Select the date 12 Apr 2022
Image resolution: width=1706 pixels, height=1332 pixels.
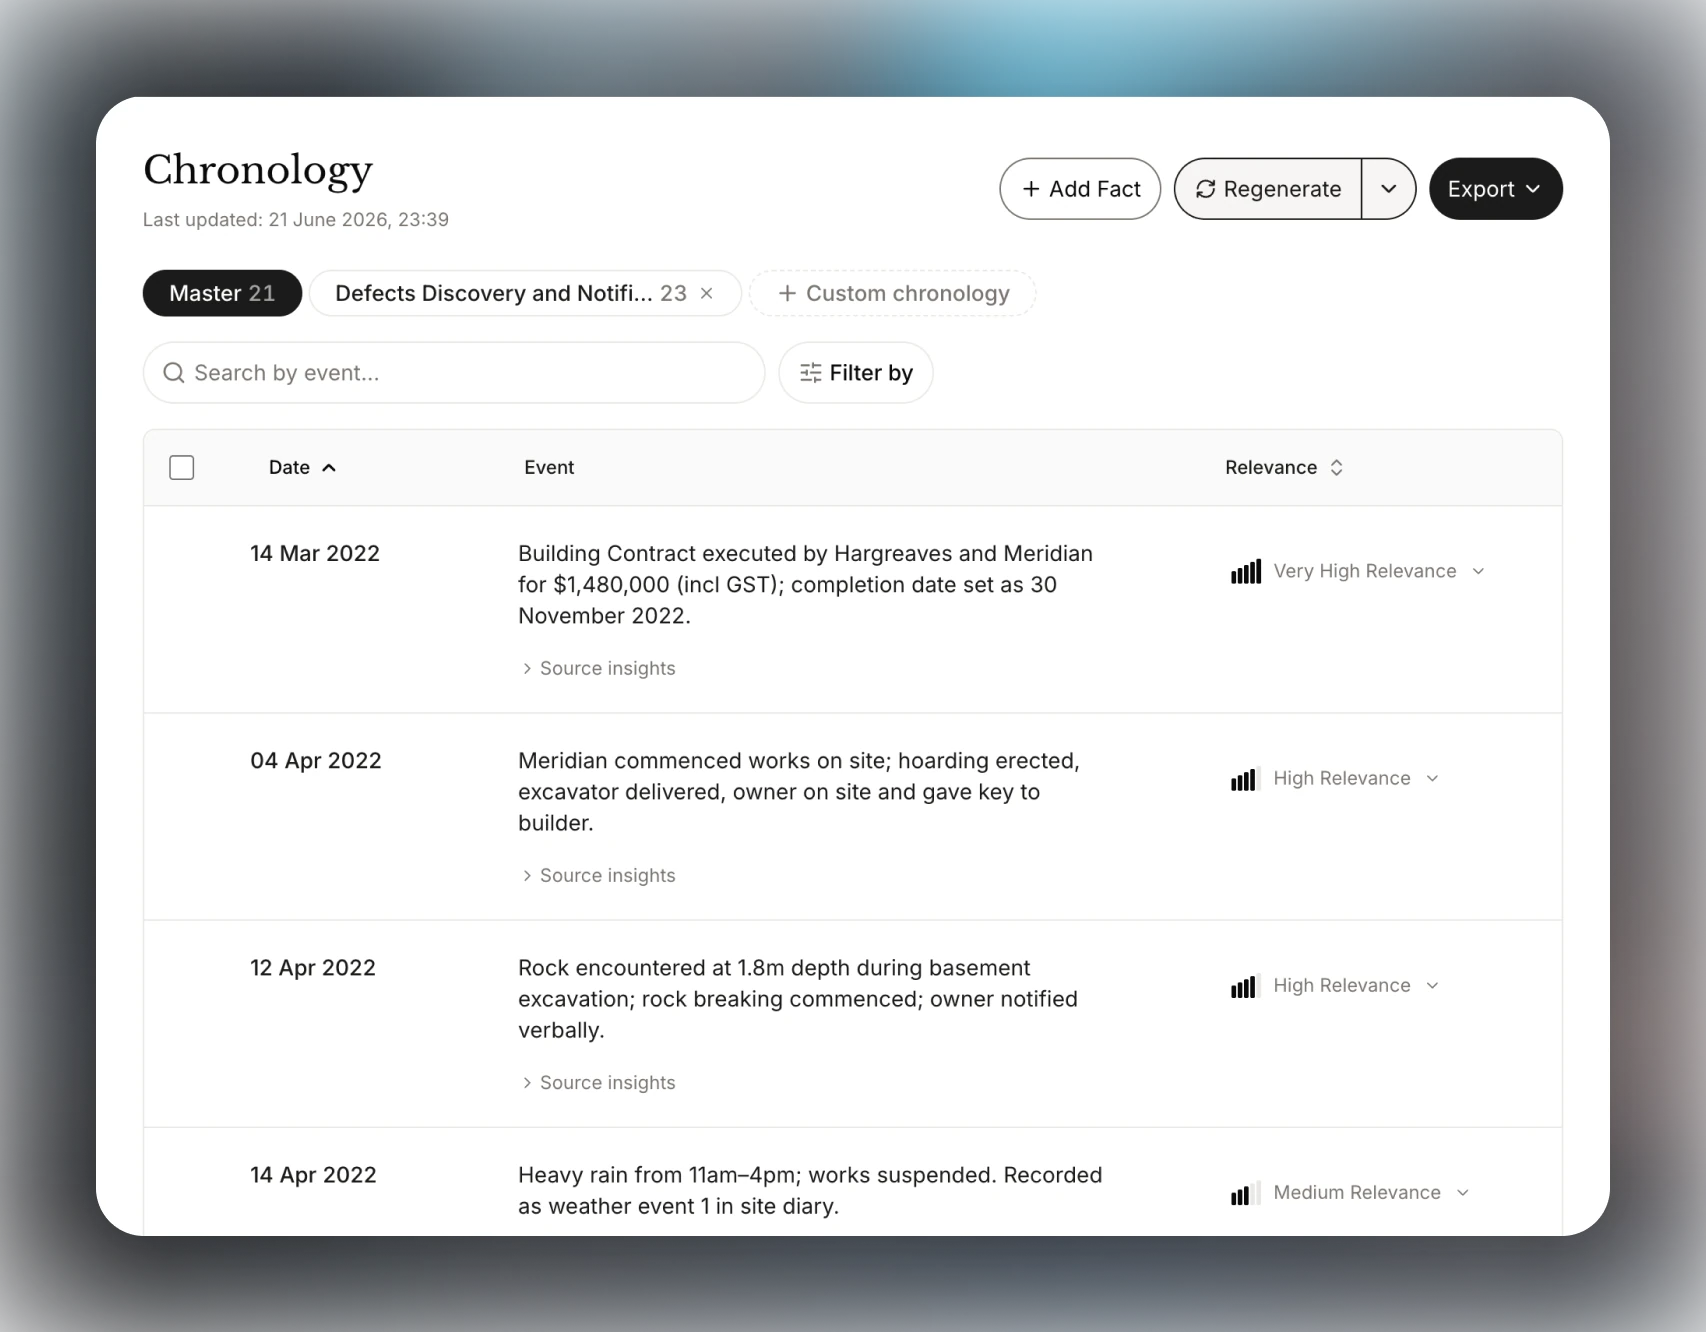[x=313, y=967]
